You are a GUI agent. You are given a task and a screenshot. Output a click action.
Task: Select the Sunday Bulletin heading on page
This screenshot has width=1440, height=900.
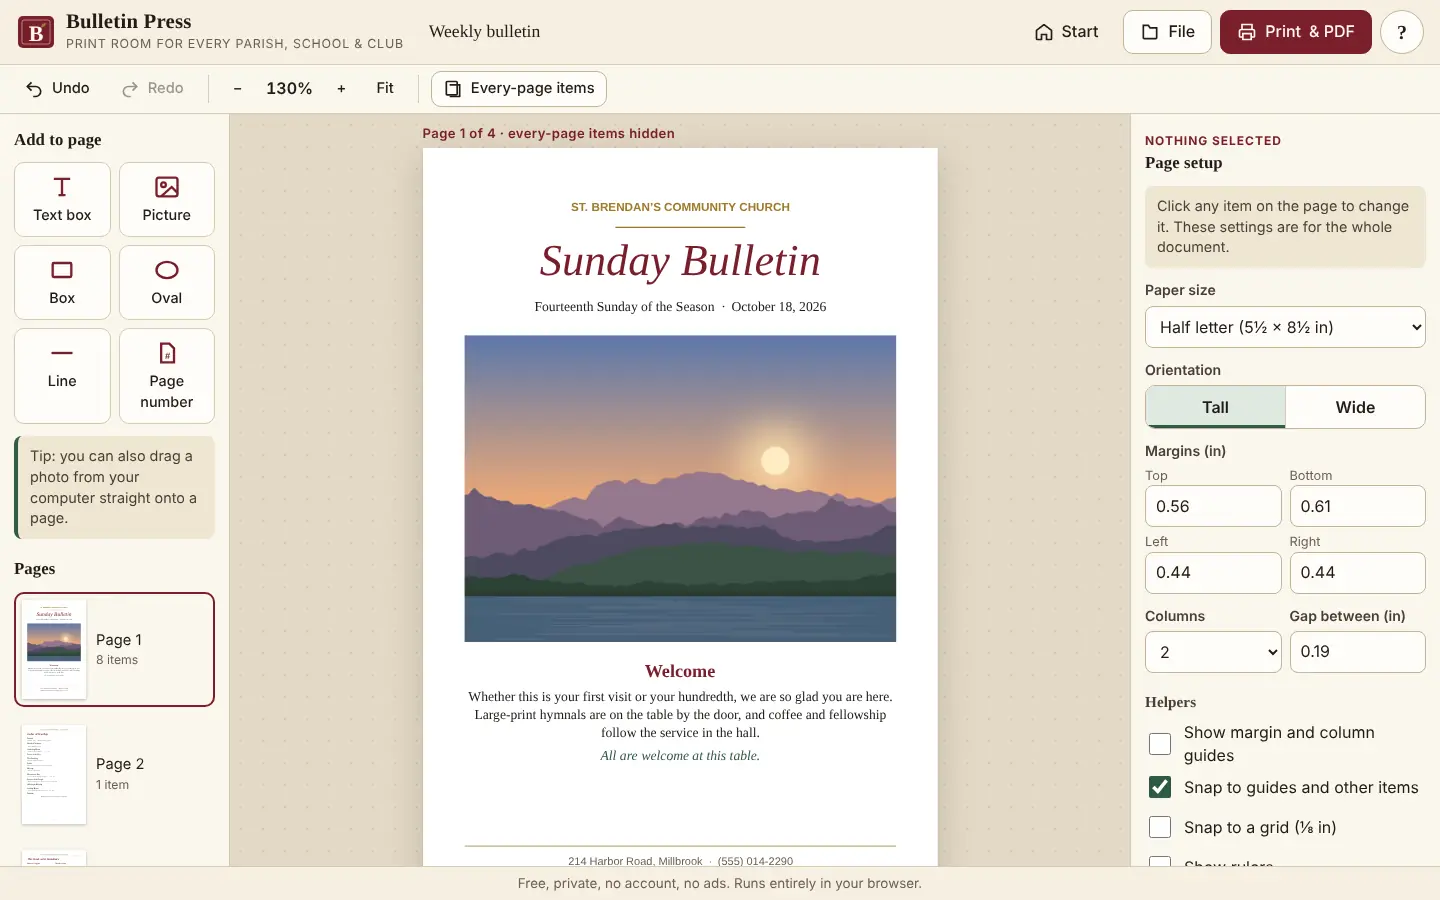[680, 261]
